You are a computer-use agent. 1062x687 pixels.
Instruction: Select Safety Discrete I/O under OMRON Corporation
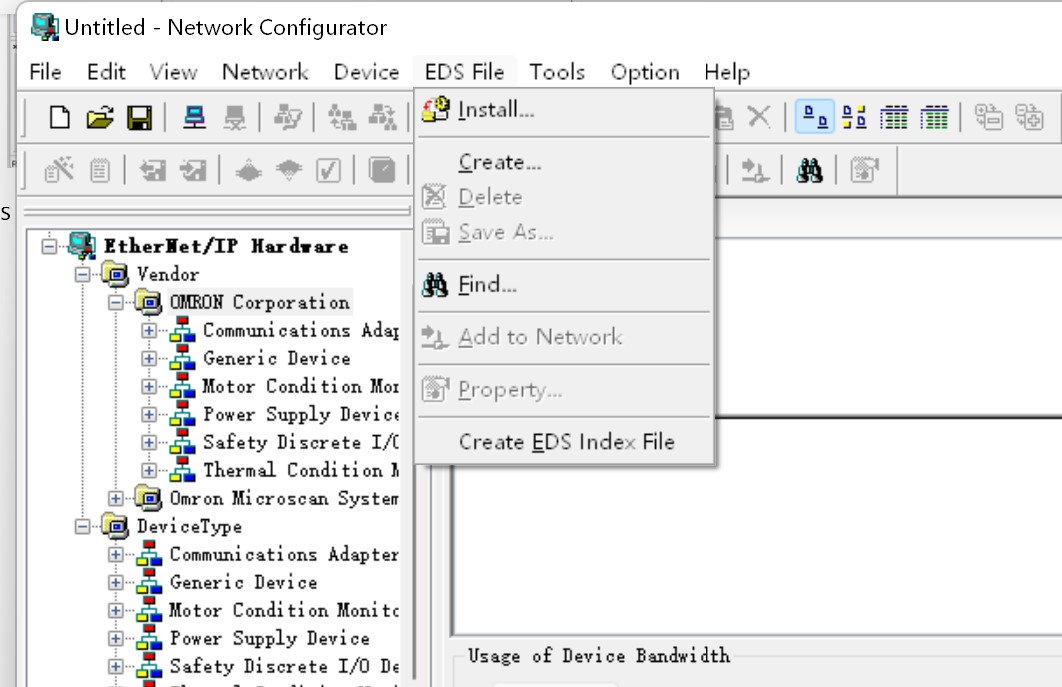(x=300, y=442)
